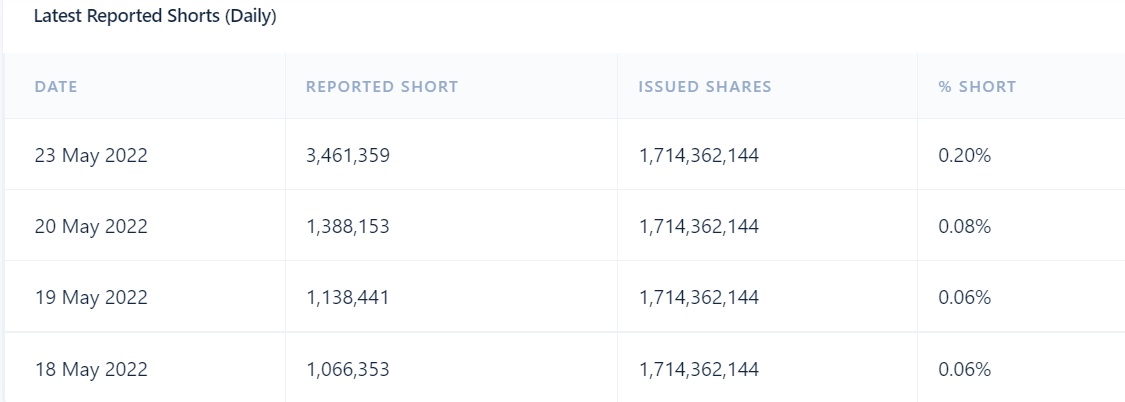Click the % SHORT column header
The height and width of the screenshot is (402, 1125).
977,87
